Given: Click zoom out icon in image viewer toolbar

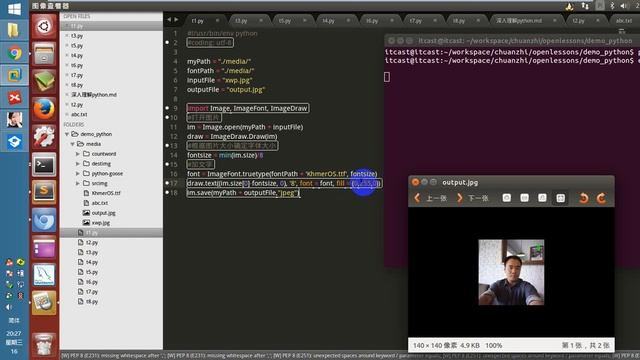Looking at the screenshot, I should click(524, 198).
